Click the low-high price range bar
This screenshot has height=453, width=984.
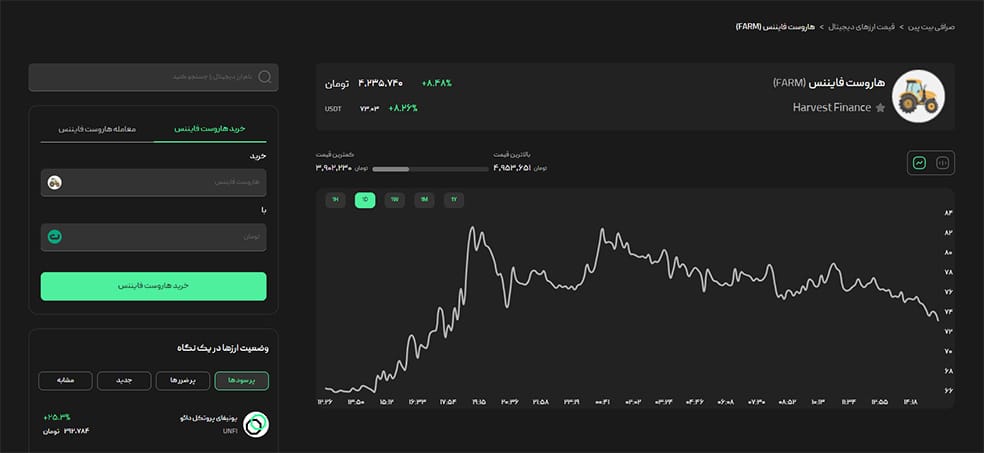point(430,169)
